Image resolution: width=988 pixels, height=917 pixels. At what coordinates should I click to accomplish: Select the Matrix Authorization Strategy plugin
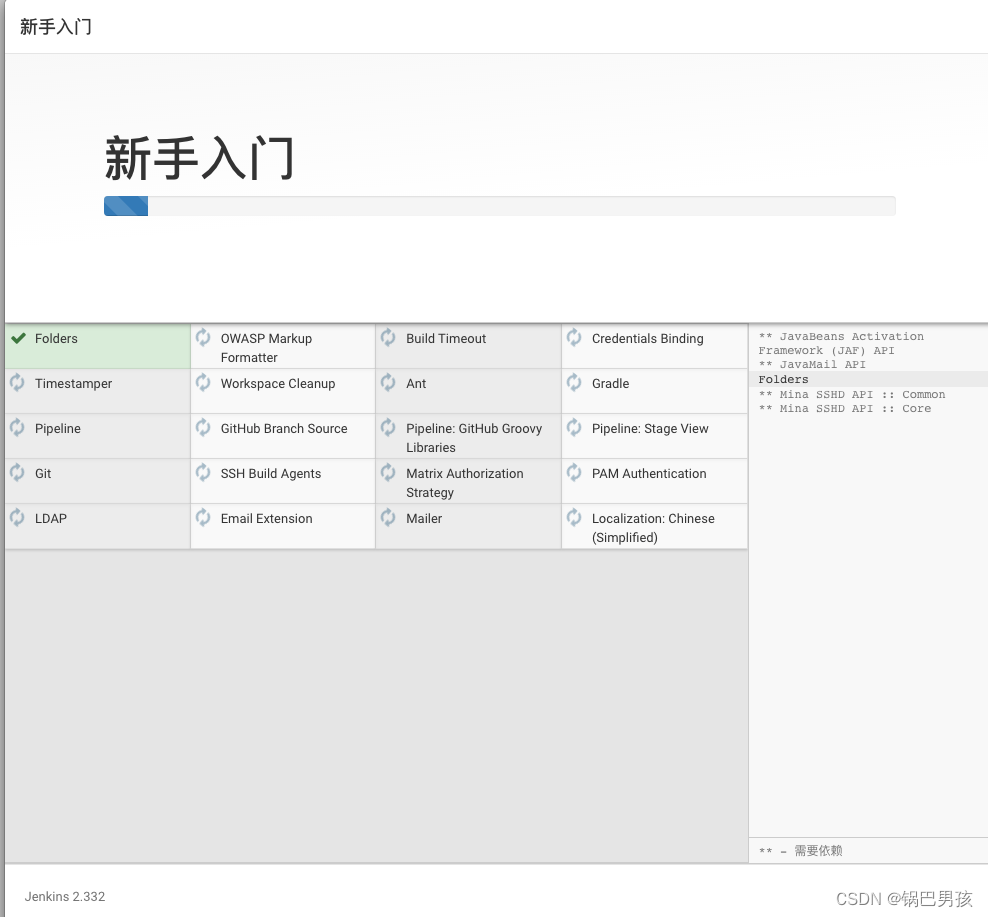467,481
